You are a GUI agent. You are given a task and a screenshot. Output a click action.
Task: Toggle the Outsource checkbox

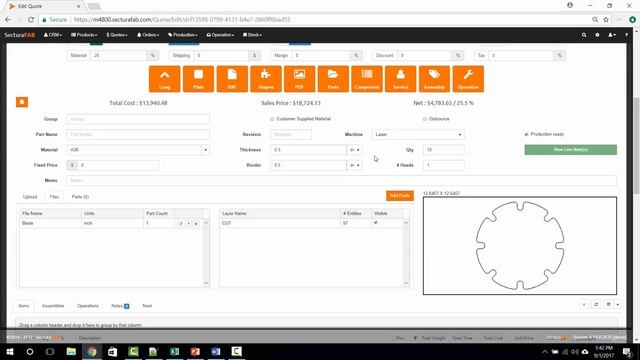(424, 119)
